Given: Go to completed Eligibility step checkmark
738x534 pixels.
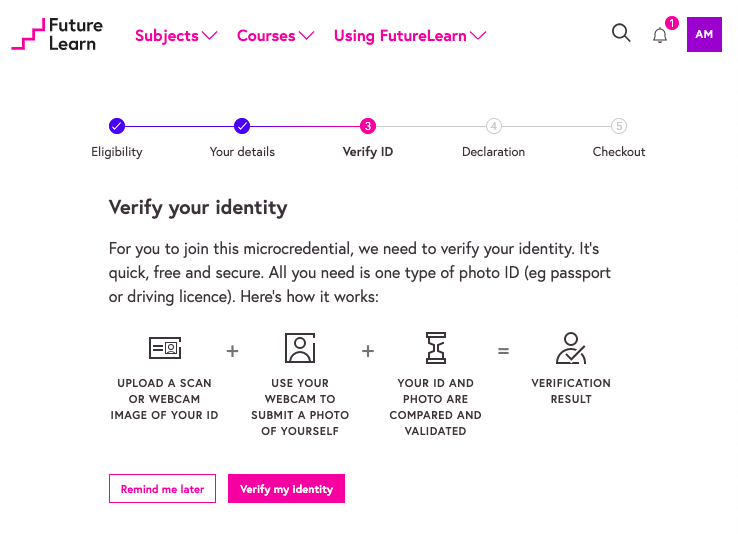Looking at the screenshot, I should pyautogui.click(x=117, y=126).
